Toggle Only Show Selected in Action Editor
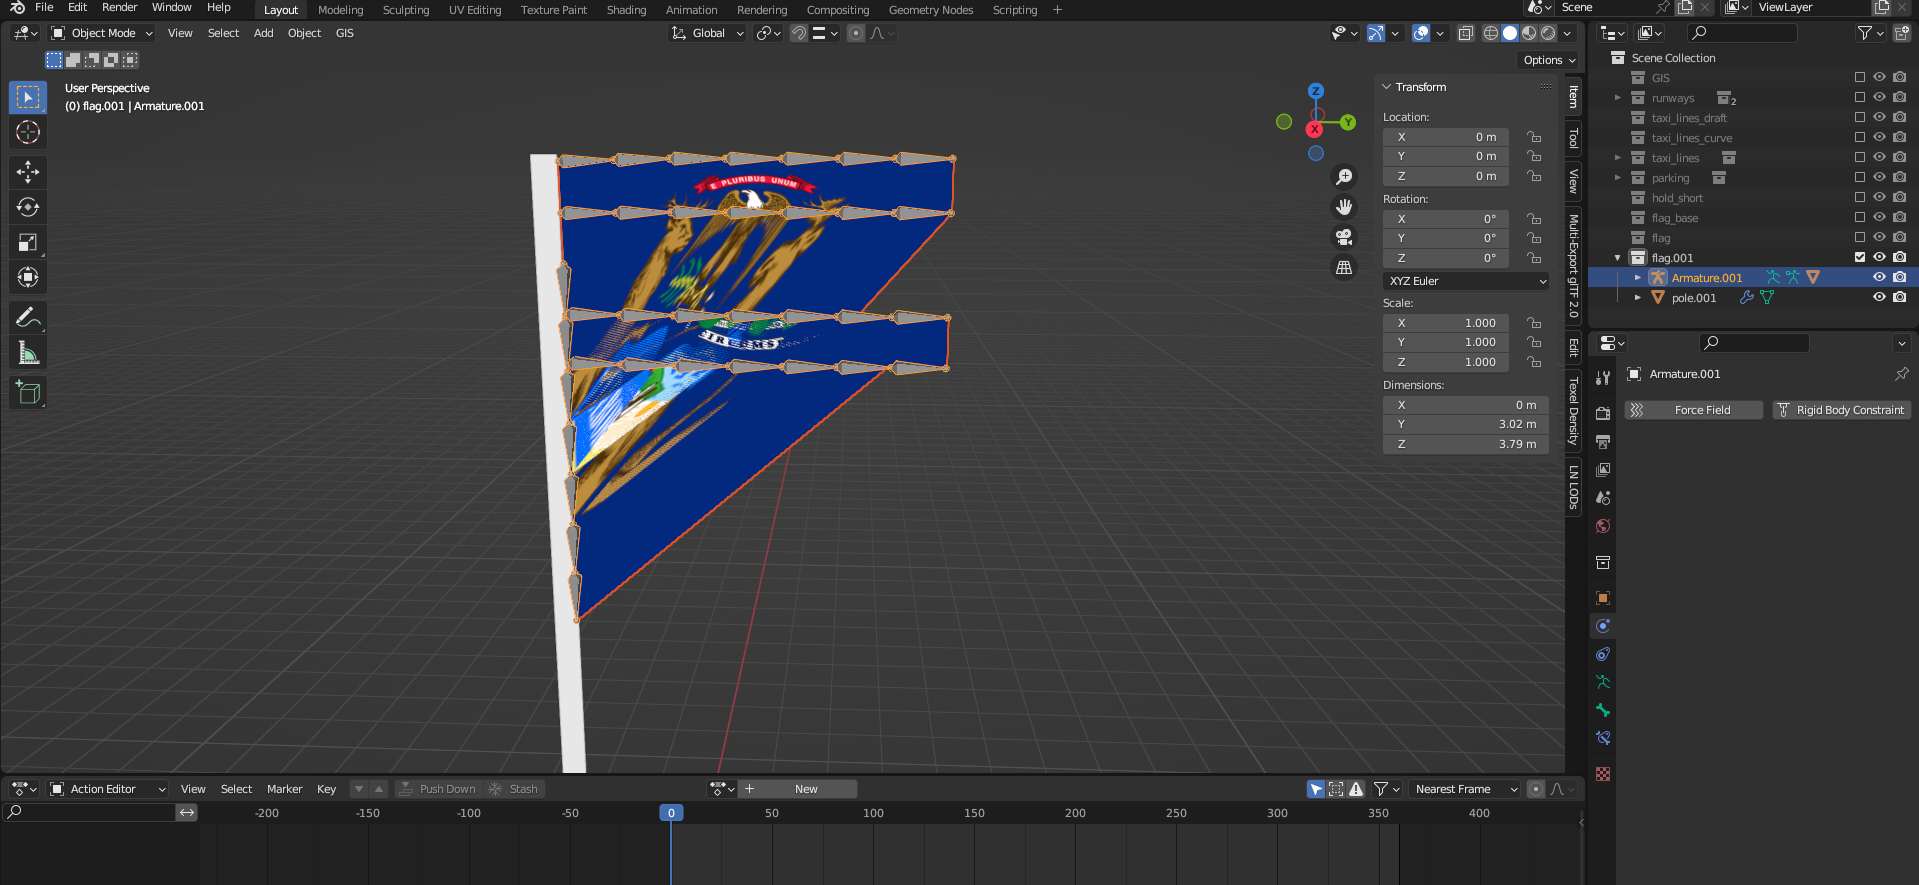 pyautogui.click(x=1316, y=789)
